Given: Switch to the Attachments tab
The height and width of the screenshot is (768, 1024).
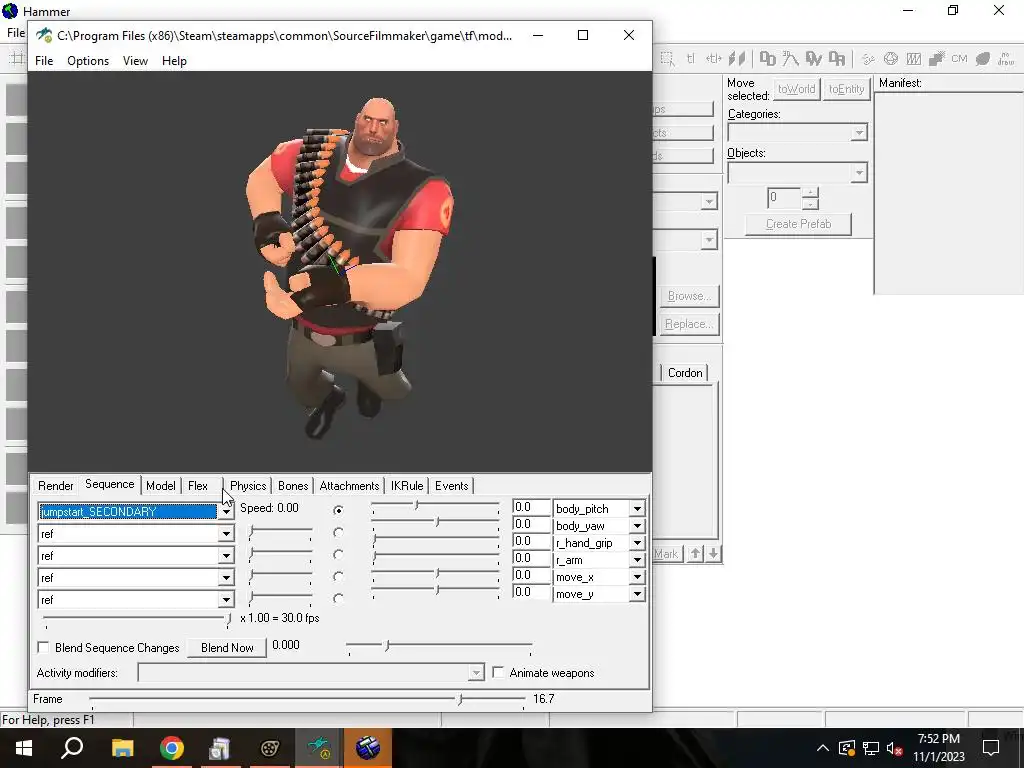Looking at the screenshot, I should (349, 486).
